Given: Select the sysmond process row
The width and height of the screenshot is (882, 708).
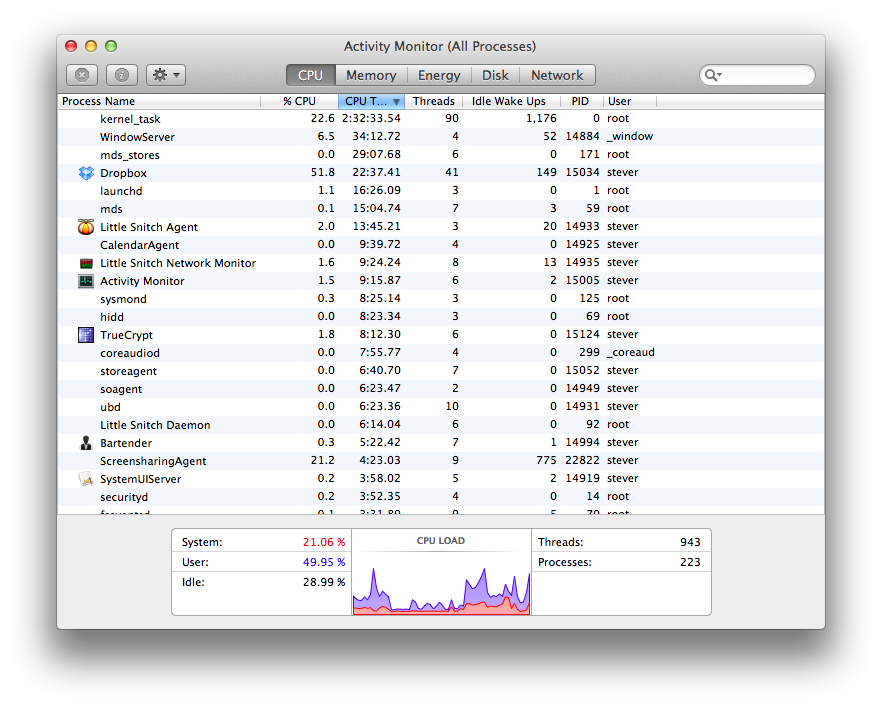Looking at the screenshot, I should (441, 299).
